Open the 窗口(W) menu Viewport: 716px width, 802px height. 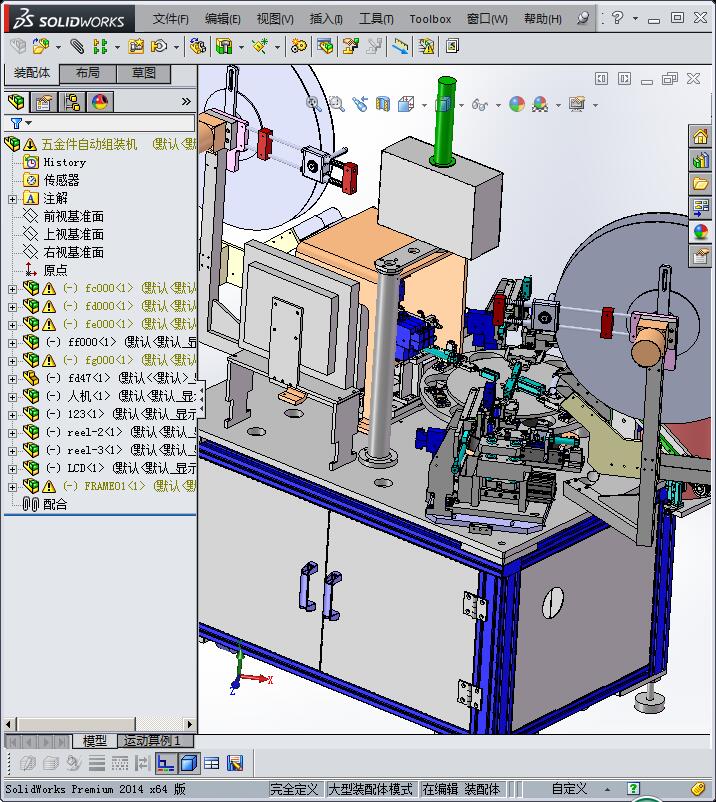click(x=487, y=19)
